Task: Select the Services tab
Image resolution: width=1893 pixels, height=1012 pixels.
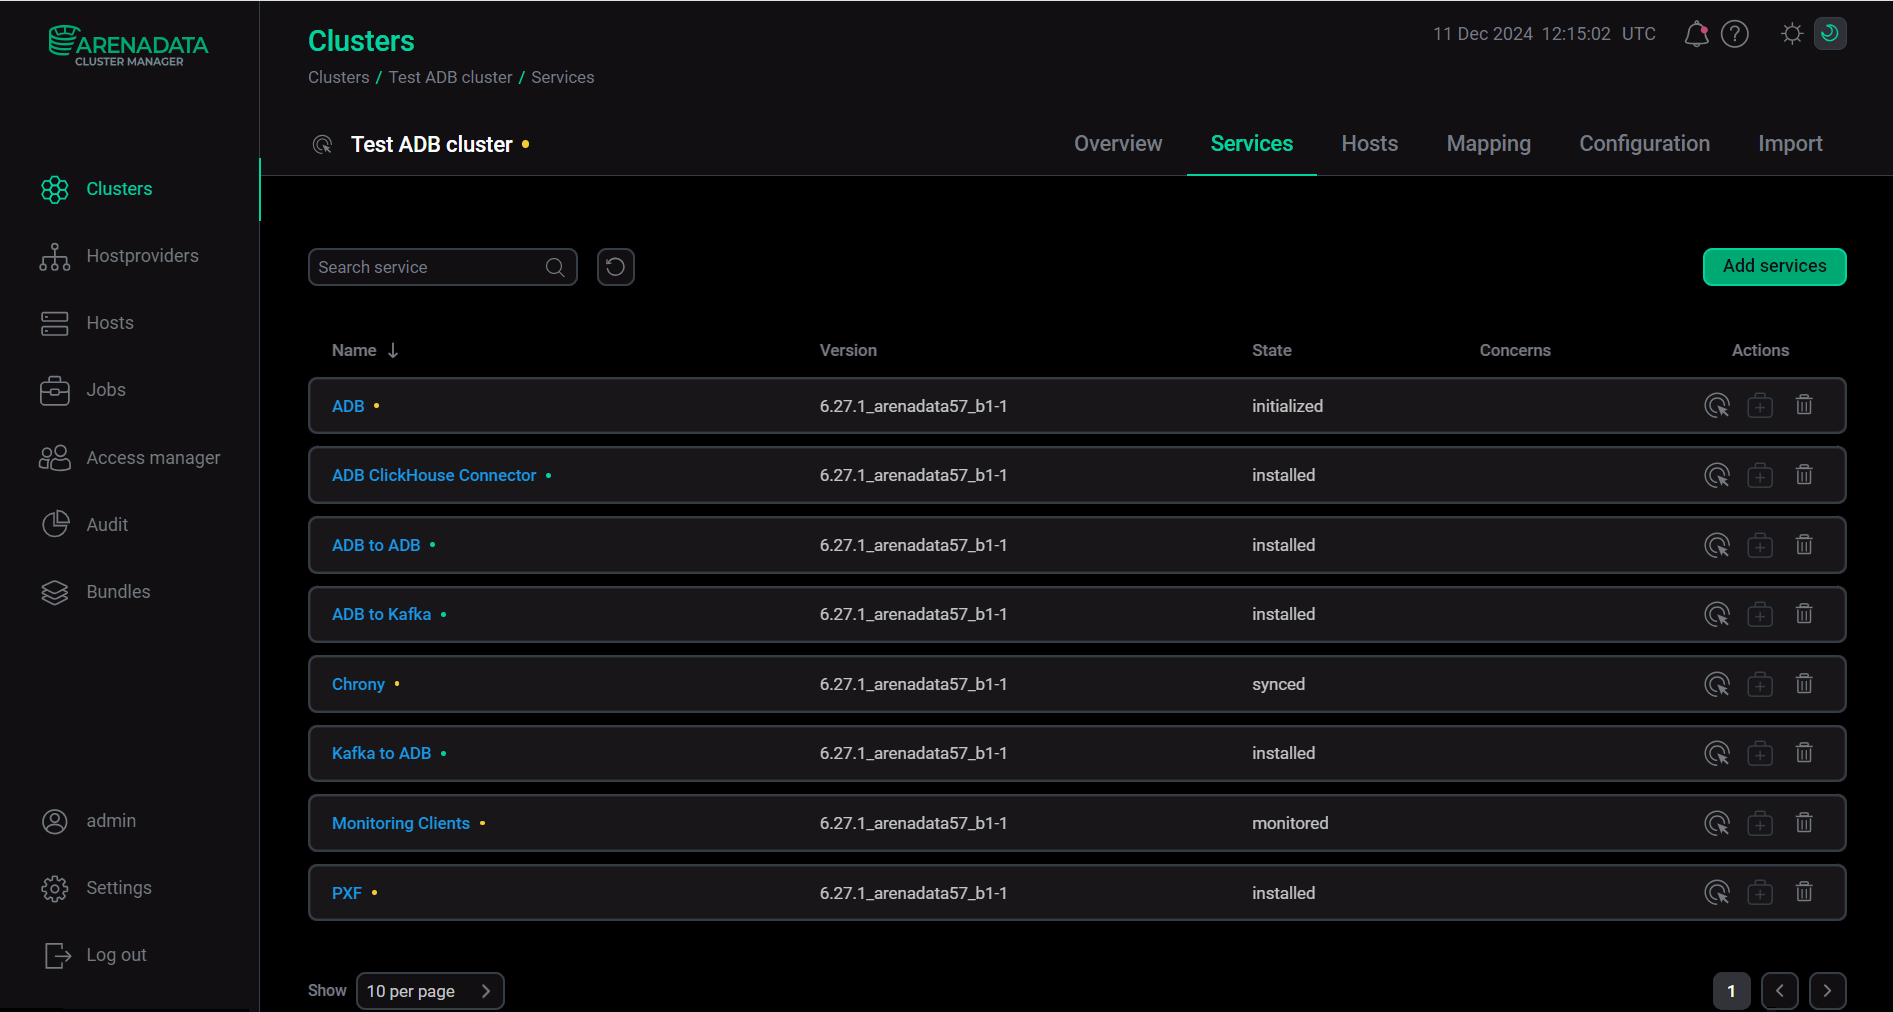Action: pos(1251,144)
